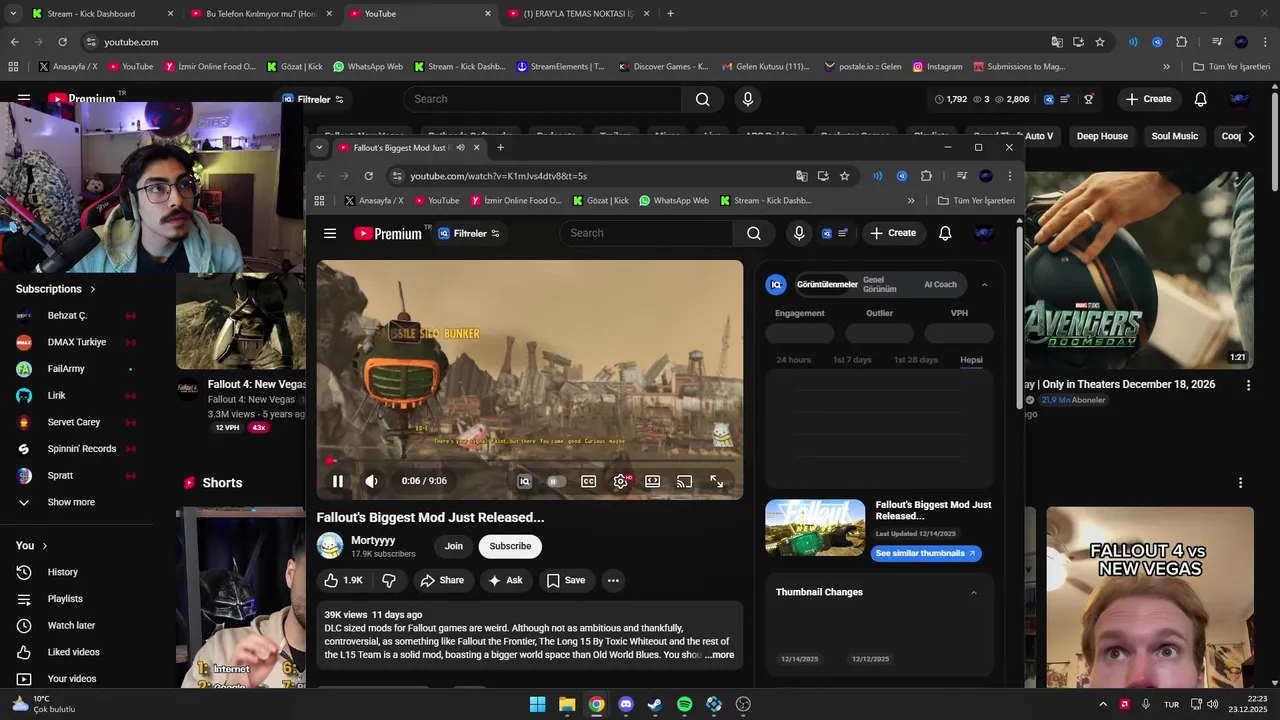Open notifications bell in front window
The width and height of the screenshot is (1280, 720).
coord(945,233)
